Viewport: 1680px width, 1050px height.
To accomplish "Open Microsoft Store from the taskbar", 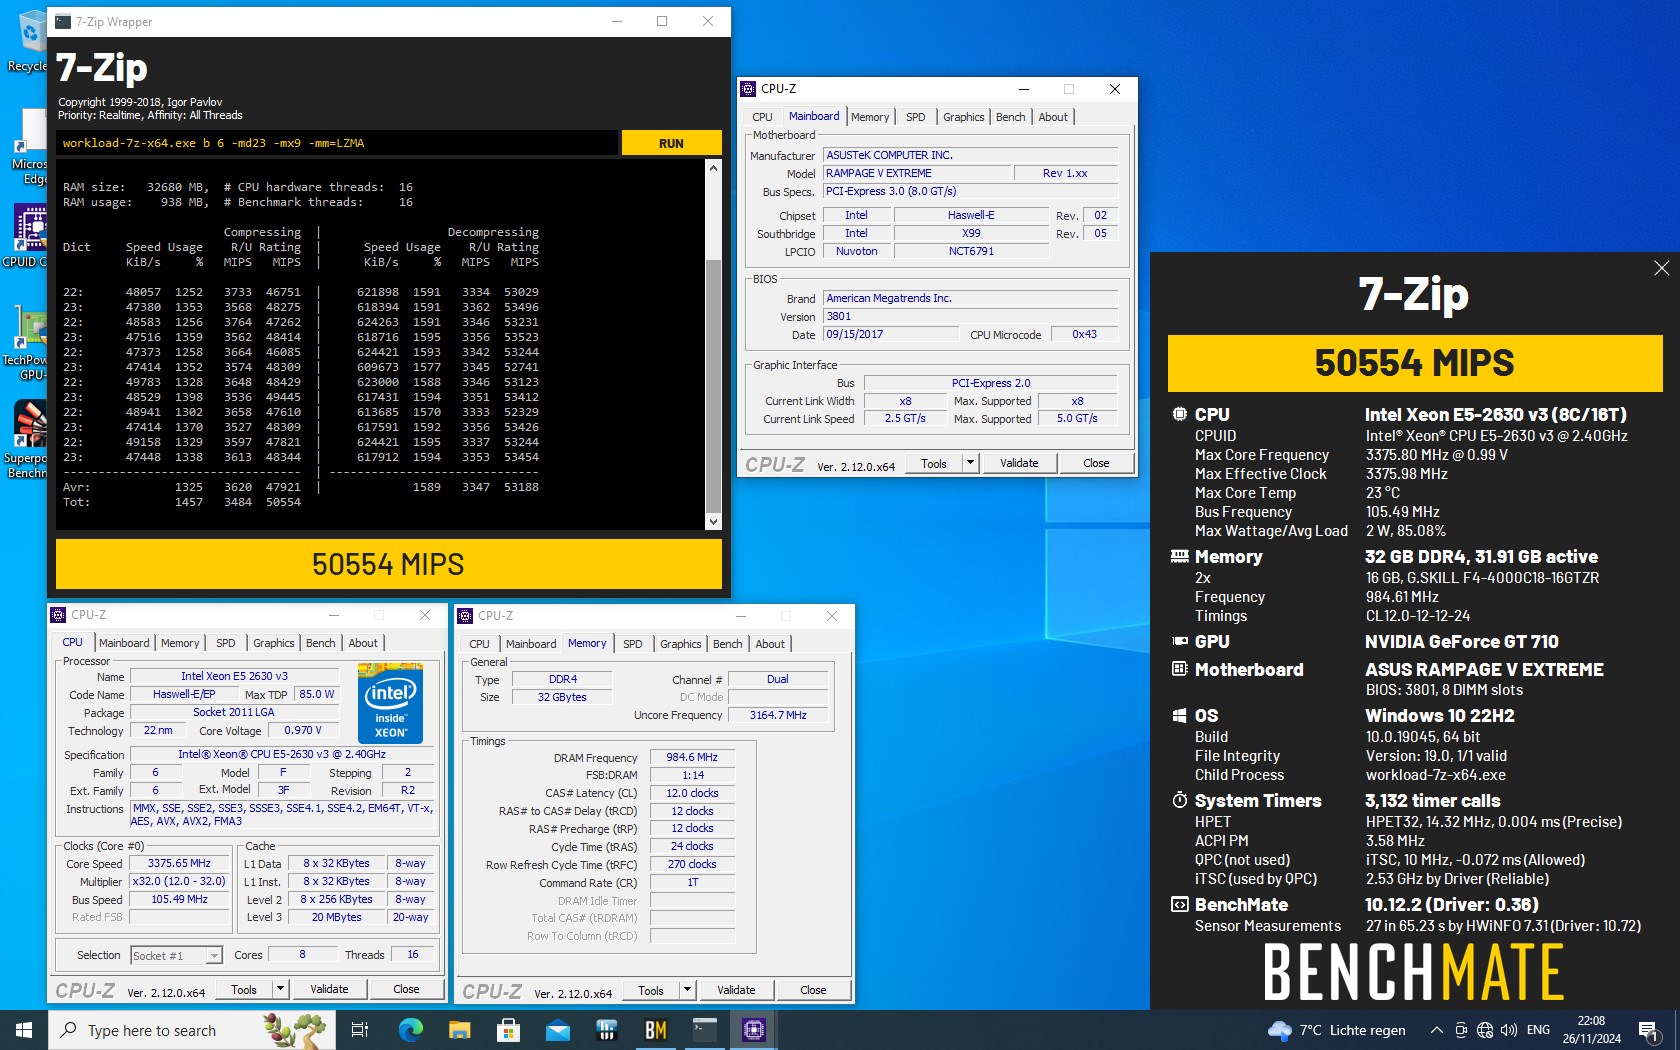I will [x=508, y=1030].
